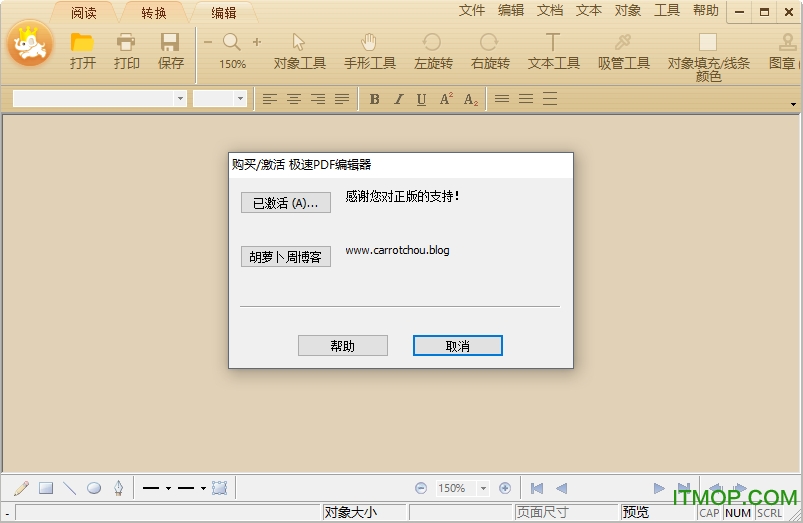Open the 帮助 menu in menu bar
Image resolution: width=803 pixels, height=523 pixels.
coord(706,10)
